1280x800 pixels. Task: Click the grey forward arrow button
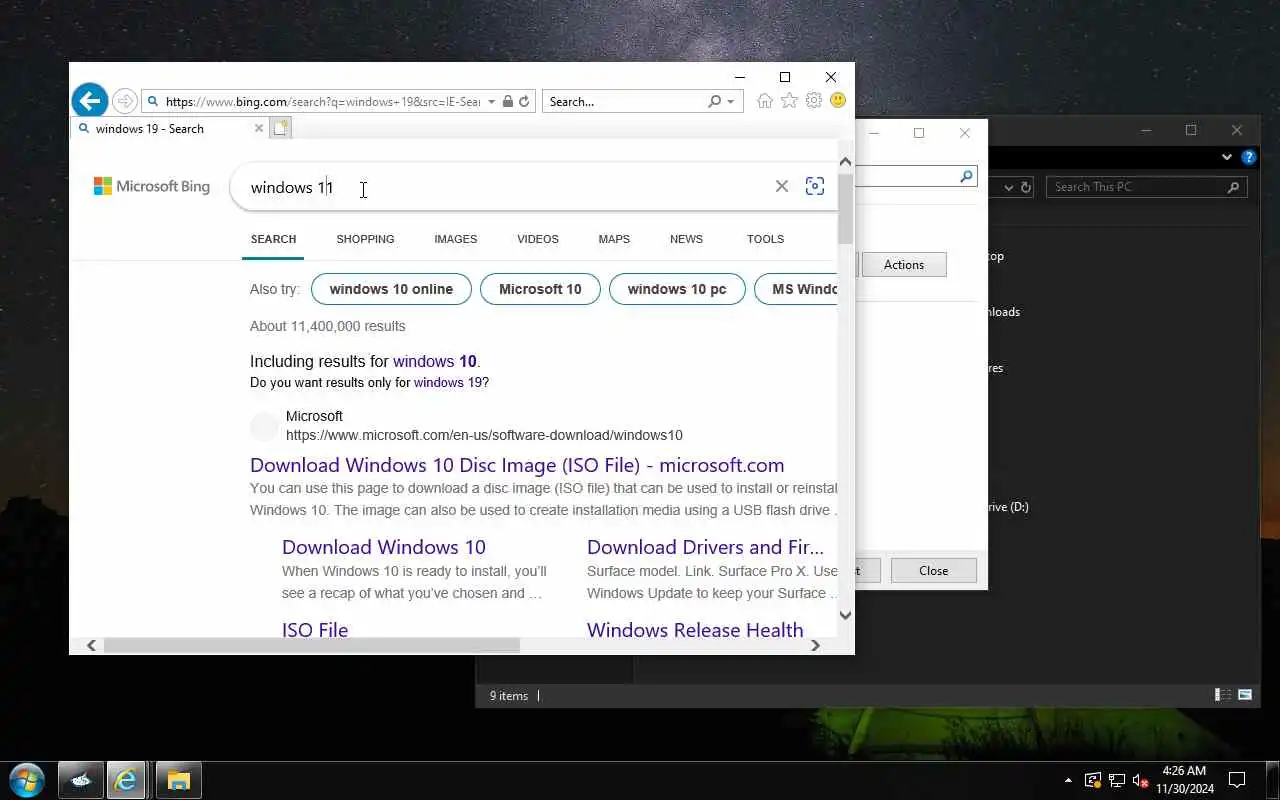coord(125,101)
